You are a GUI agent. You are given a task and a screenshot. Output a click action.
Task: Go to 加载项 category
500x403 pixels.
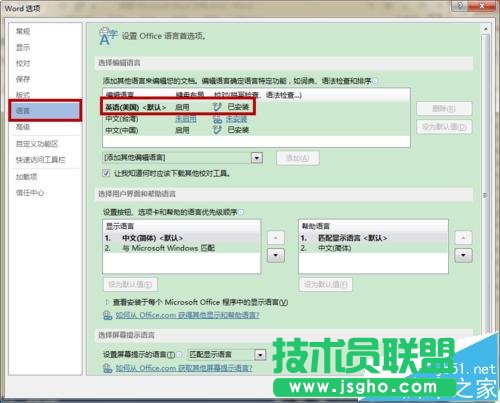(x=26, y=177)
